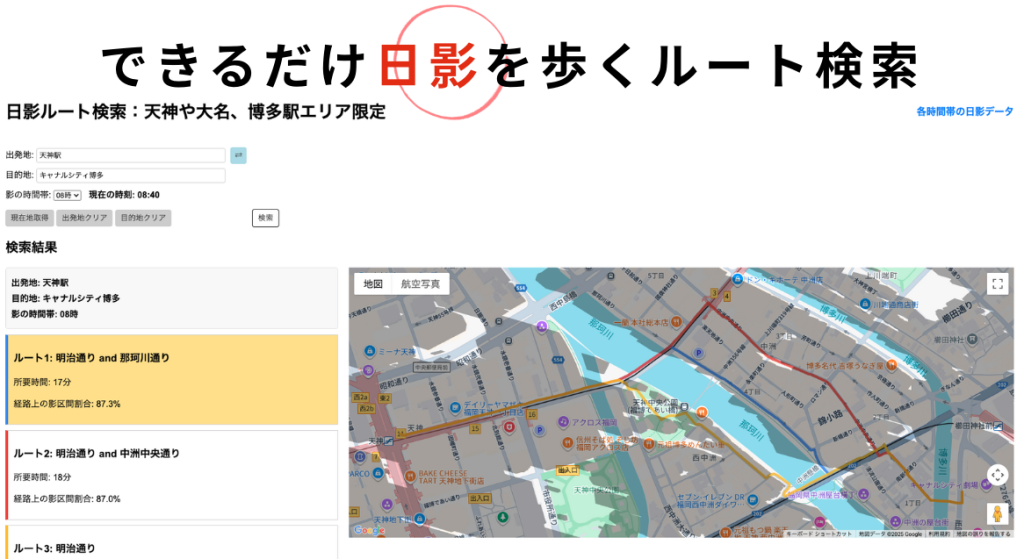Image resolution: width=1024 pixels, height=559 pixels.
Task: Click the 出発地クリア button
Action: click(x=84, y=218)
